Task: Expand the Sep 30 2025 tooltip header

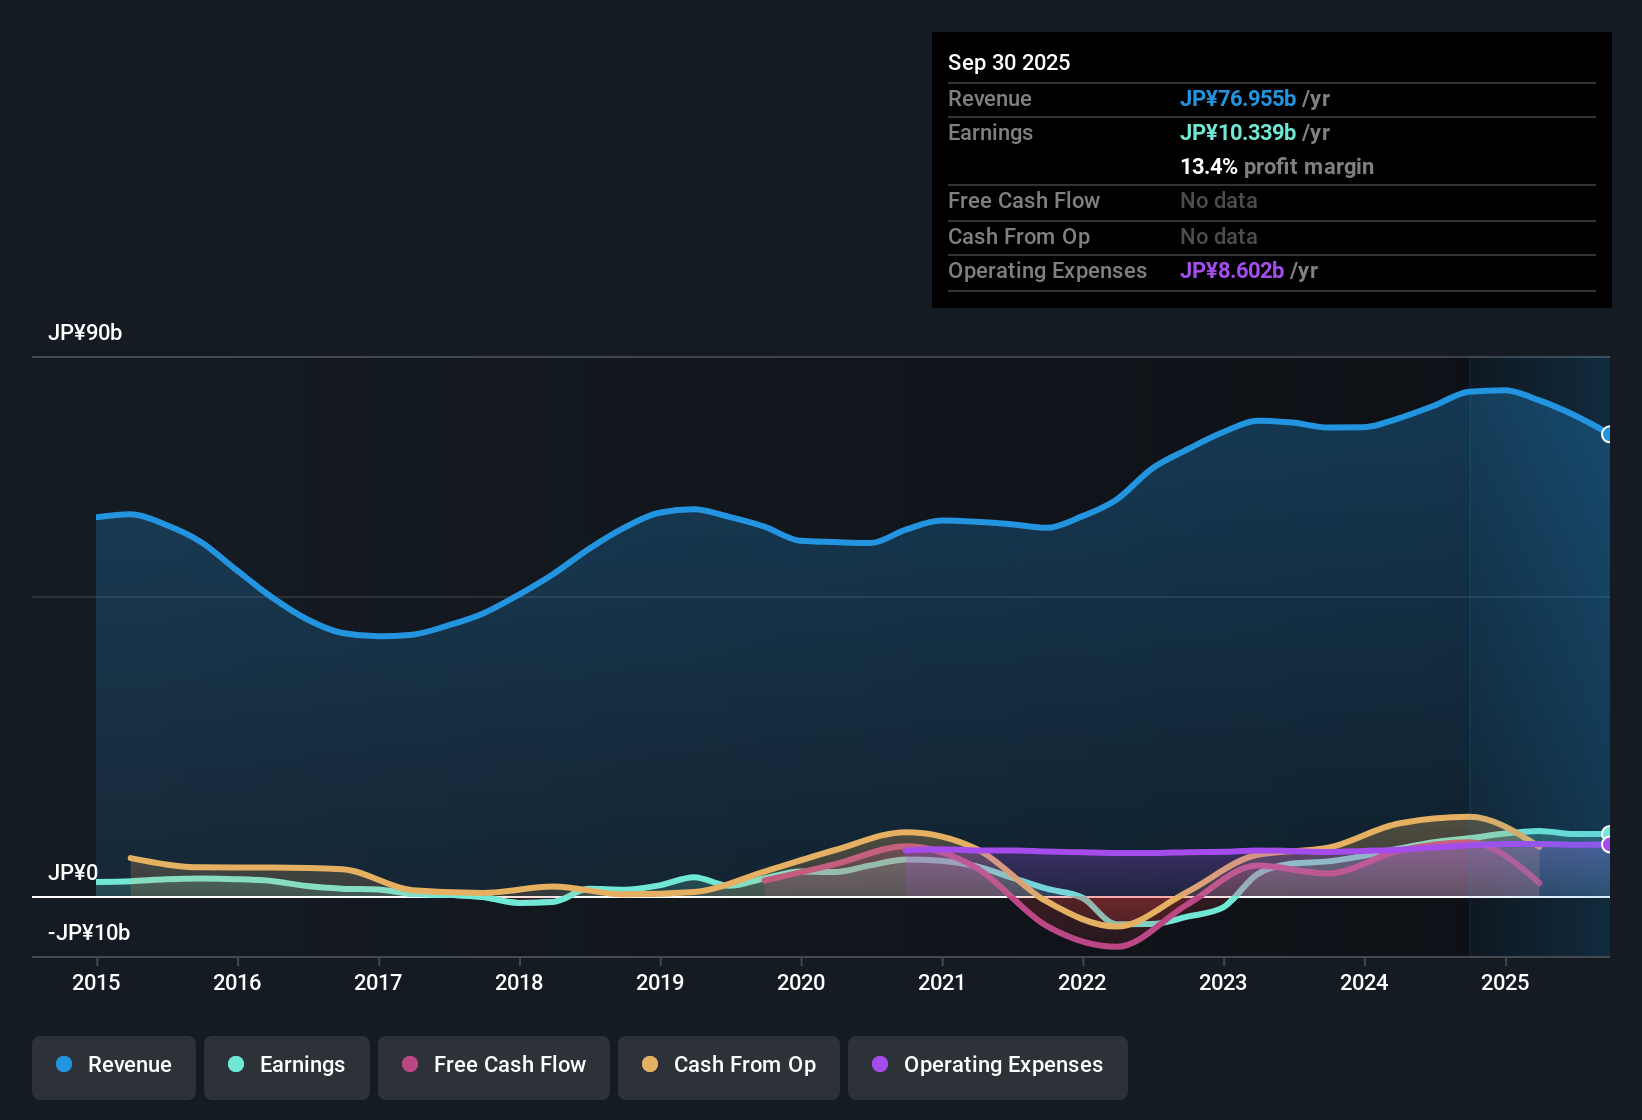Action: (1009, 62)
